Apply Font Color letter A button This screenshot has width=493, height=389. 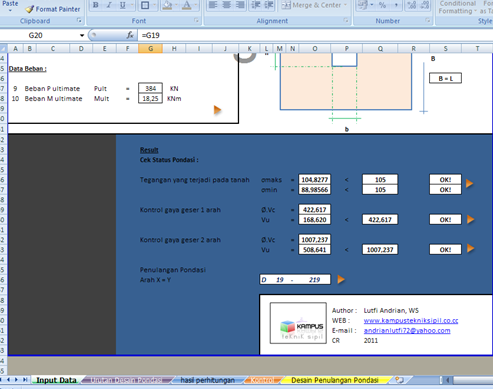point(187,5)
